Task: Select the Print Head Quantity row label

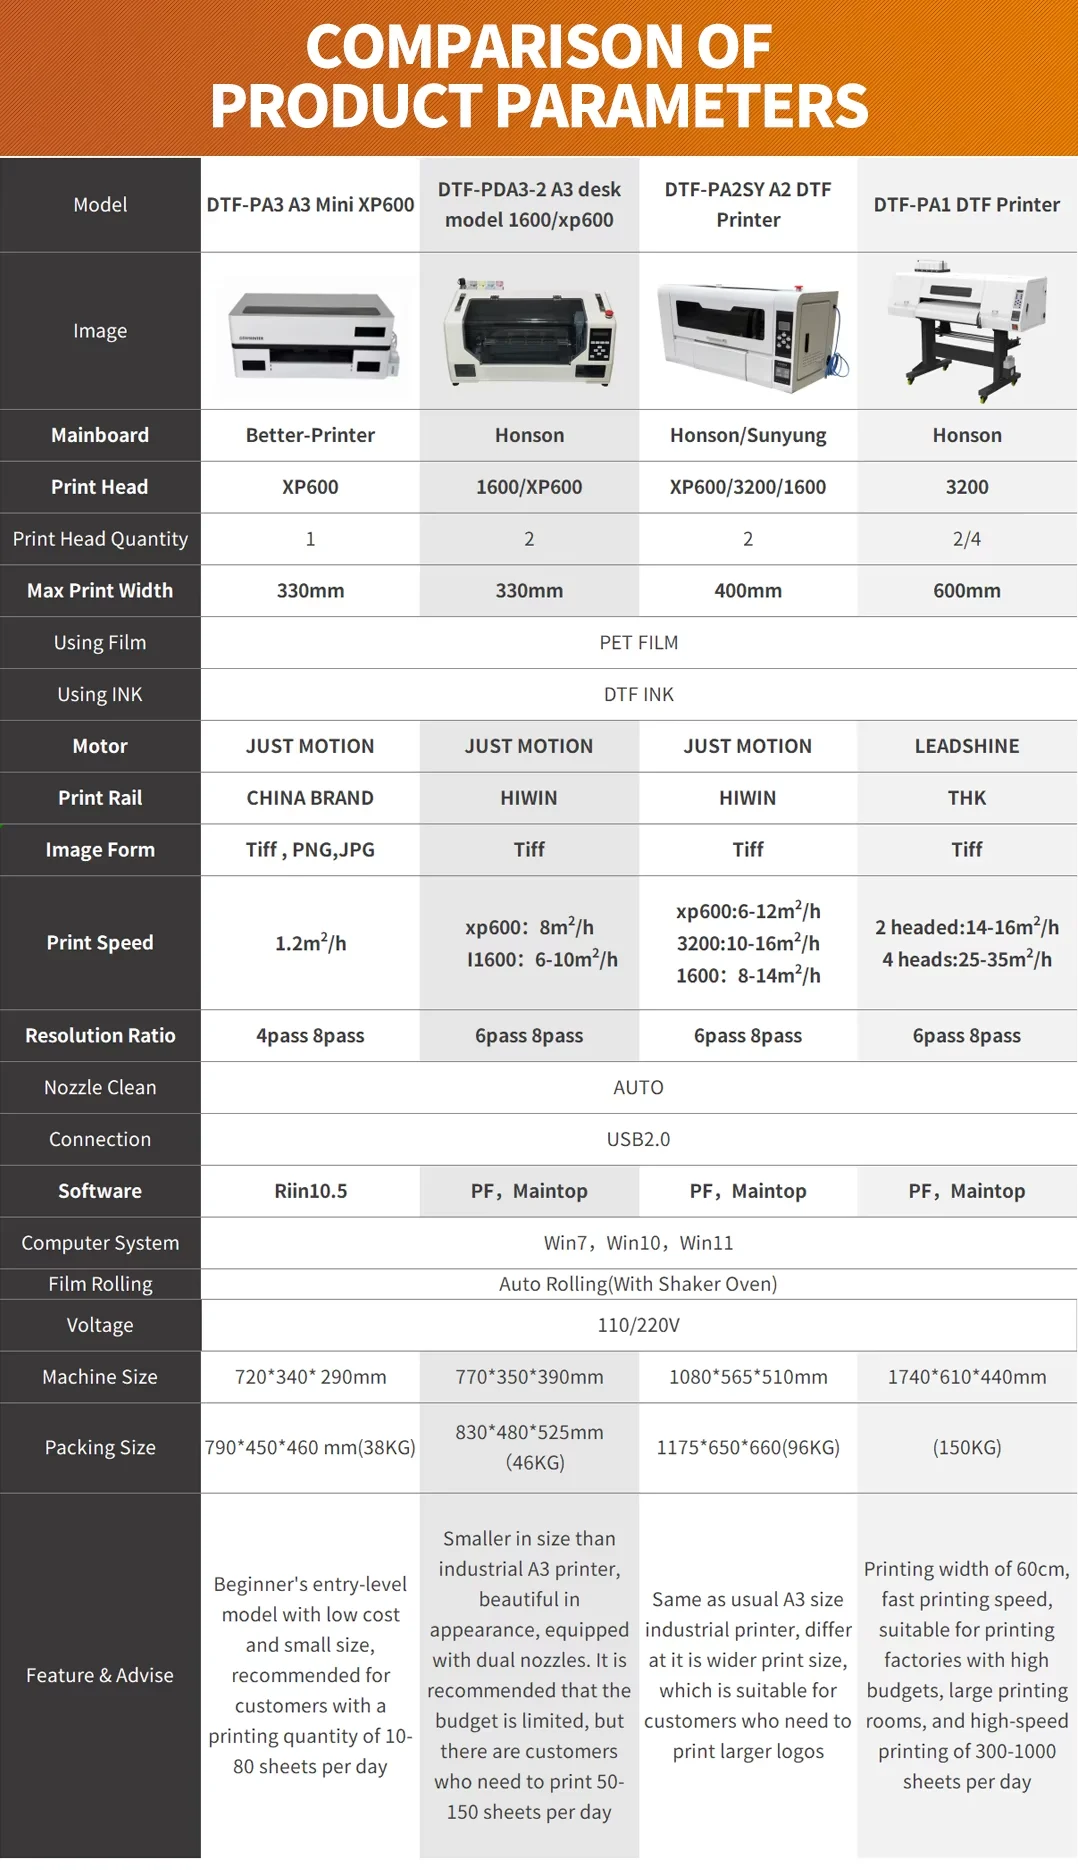Action: pos(100,539)
